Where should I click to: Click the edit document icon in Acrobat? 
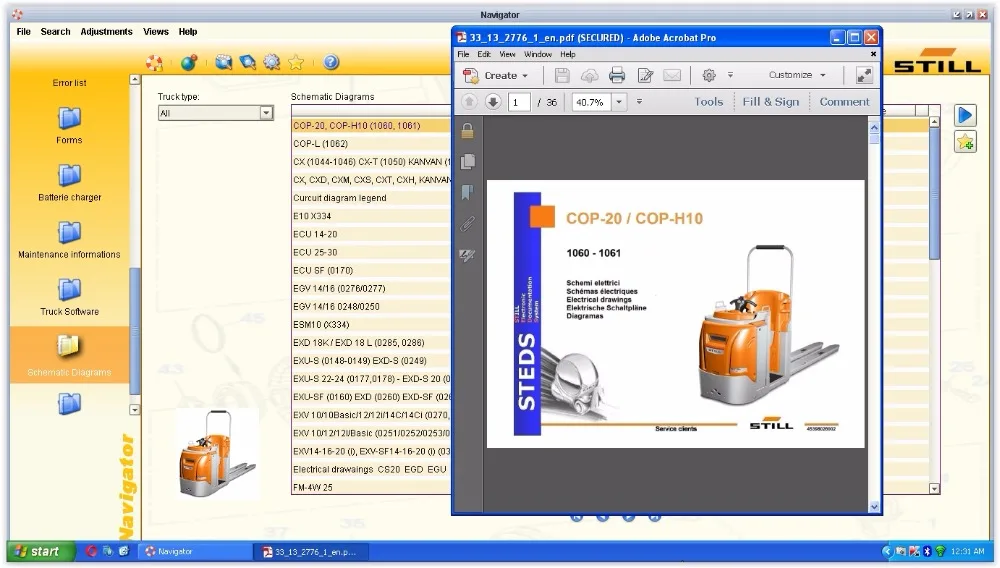click(645, 76)
